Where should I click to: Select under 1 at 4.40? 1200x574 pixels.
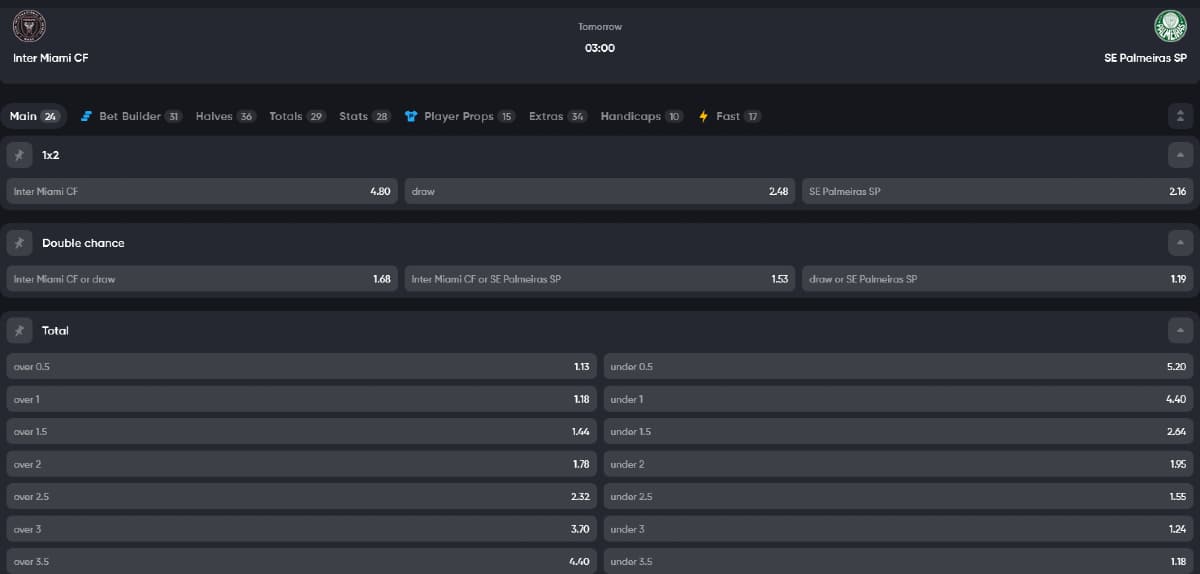point(898,399)
